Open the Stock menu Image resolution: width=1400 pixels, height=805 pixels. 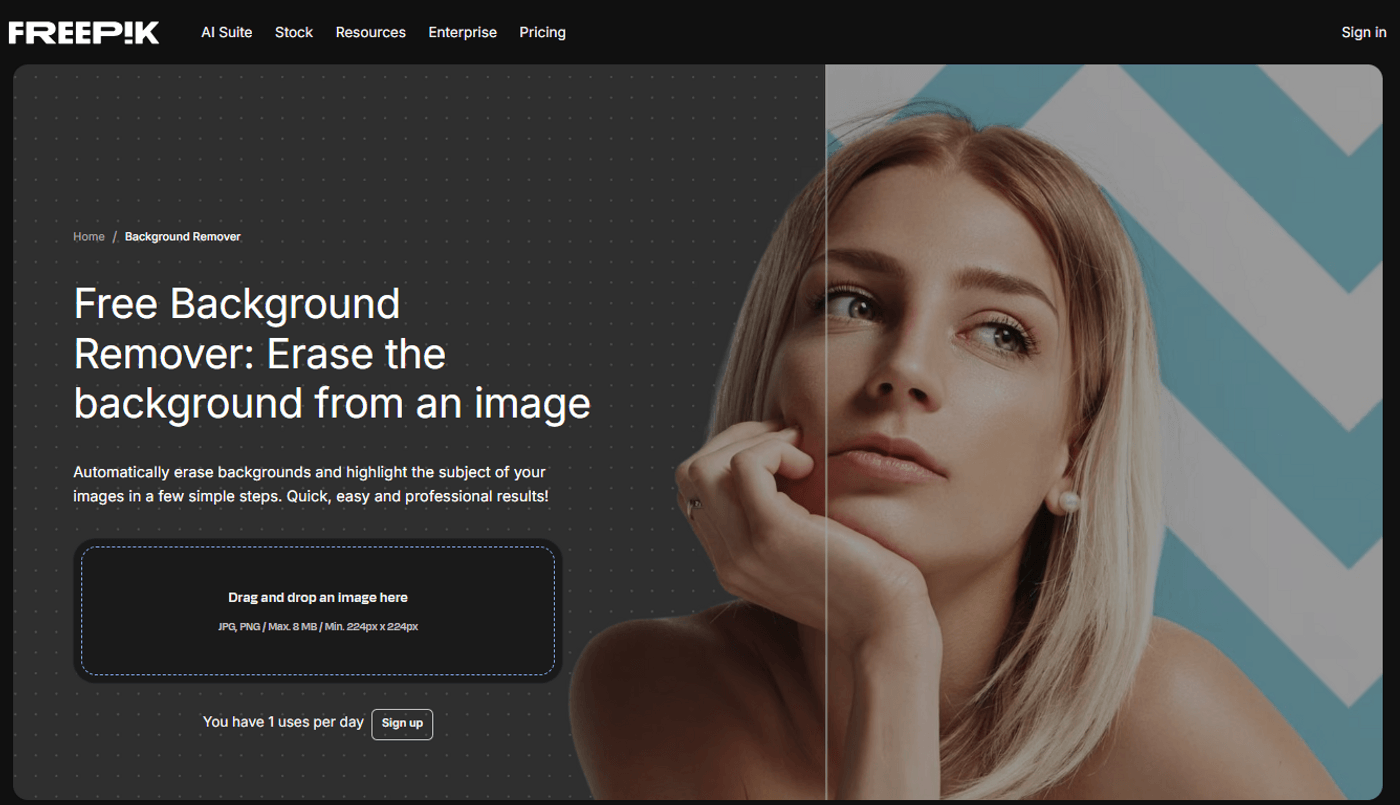[x=294, y=32]
